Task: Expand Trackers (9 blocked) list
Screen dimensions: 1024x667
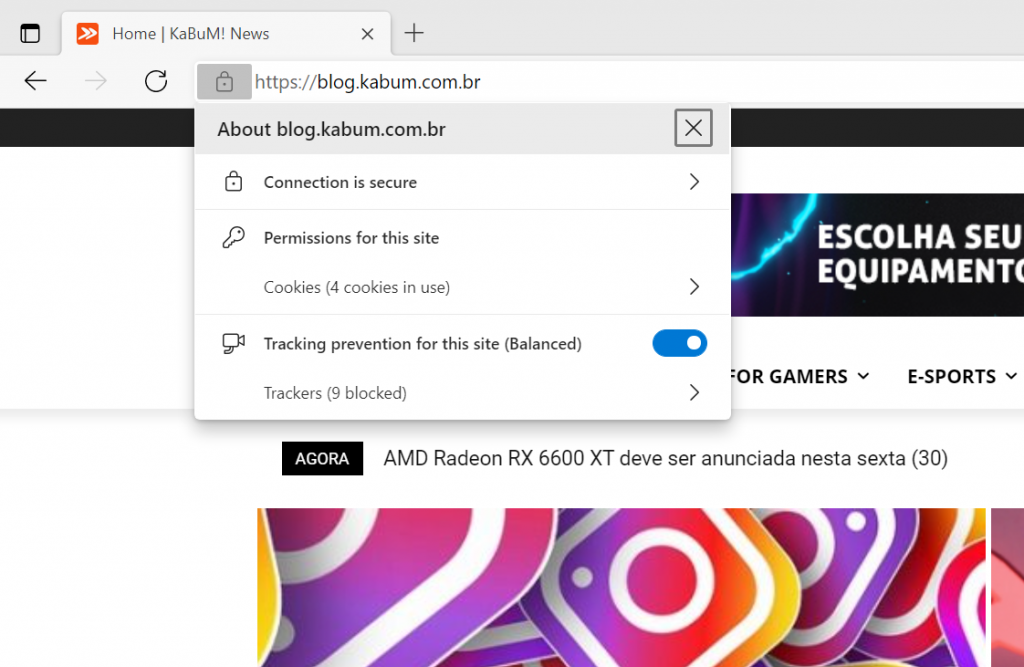Action: 694,393
